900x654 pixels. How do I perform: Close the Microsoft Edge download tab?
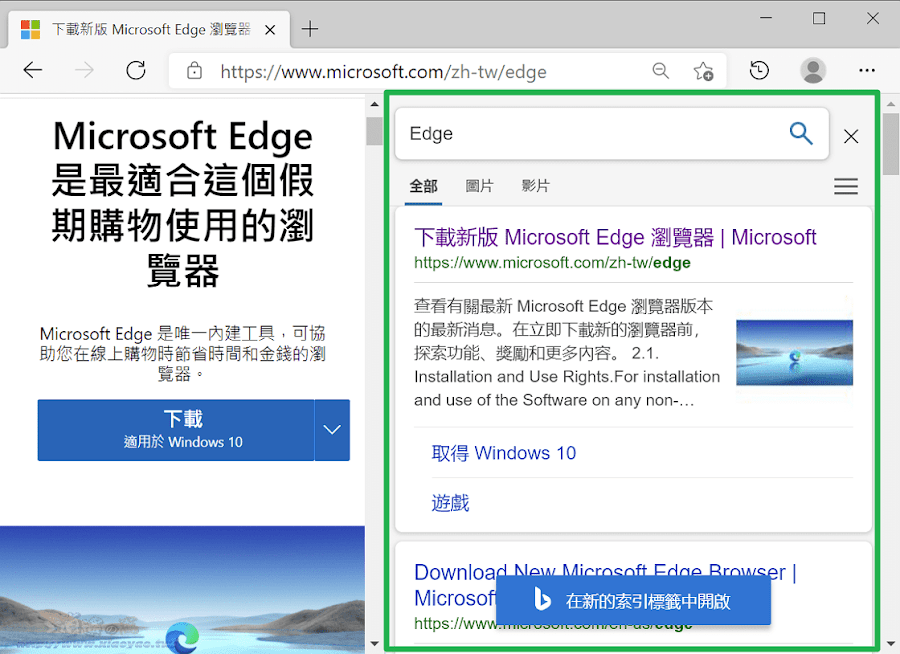[270, 30]
